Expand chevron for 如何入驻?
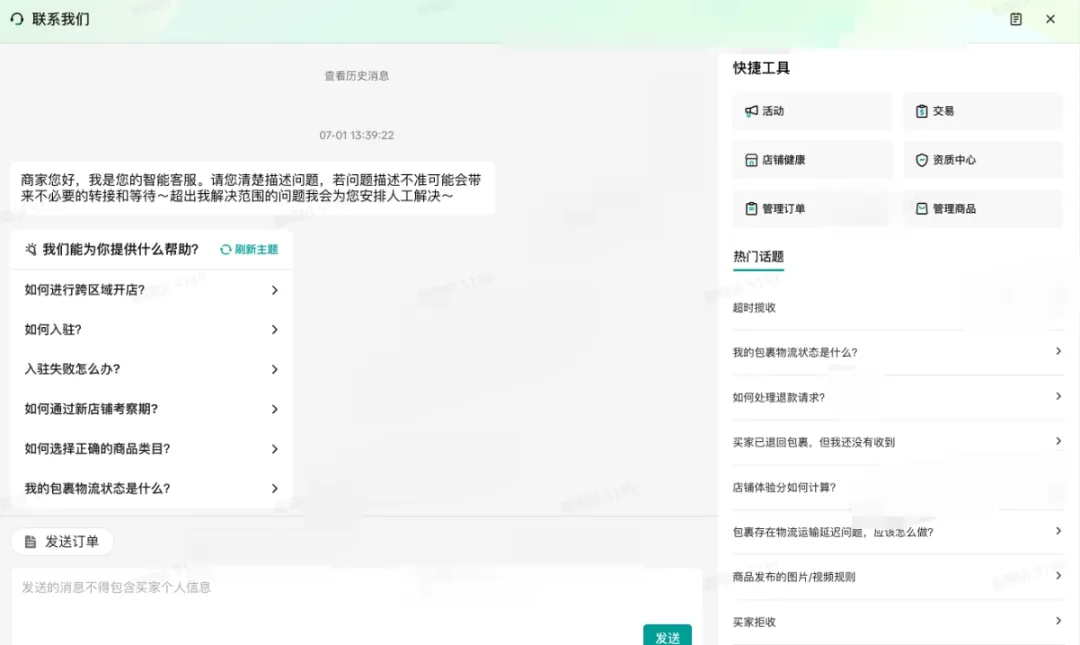The width and height of the screenshot is (1080, 645). pos(274,329)
